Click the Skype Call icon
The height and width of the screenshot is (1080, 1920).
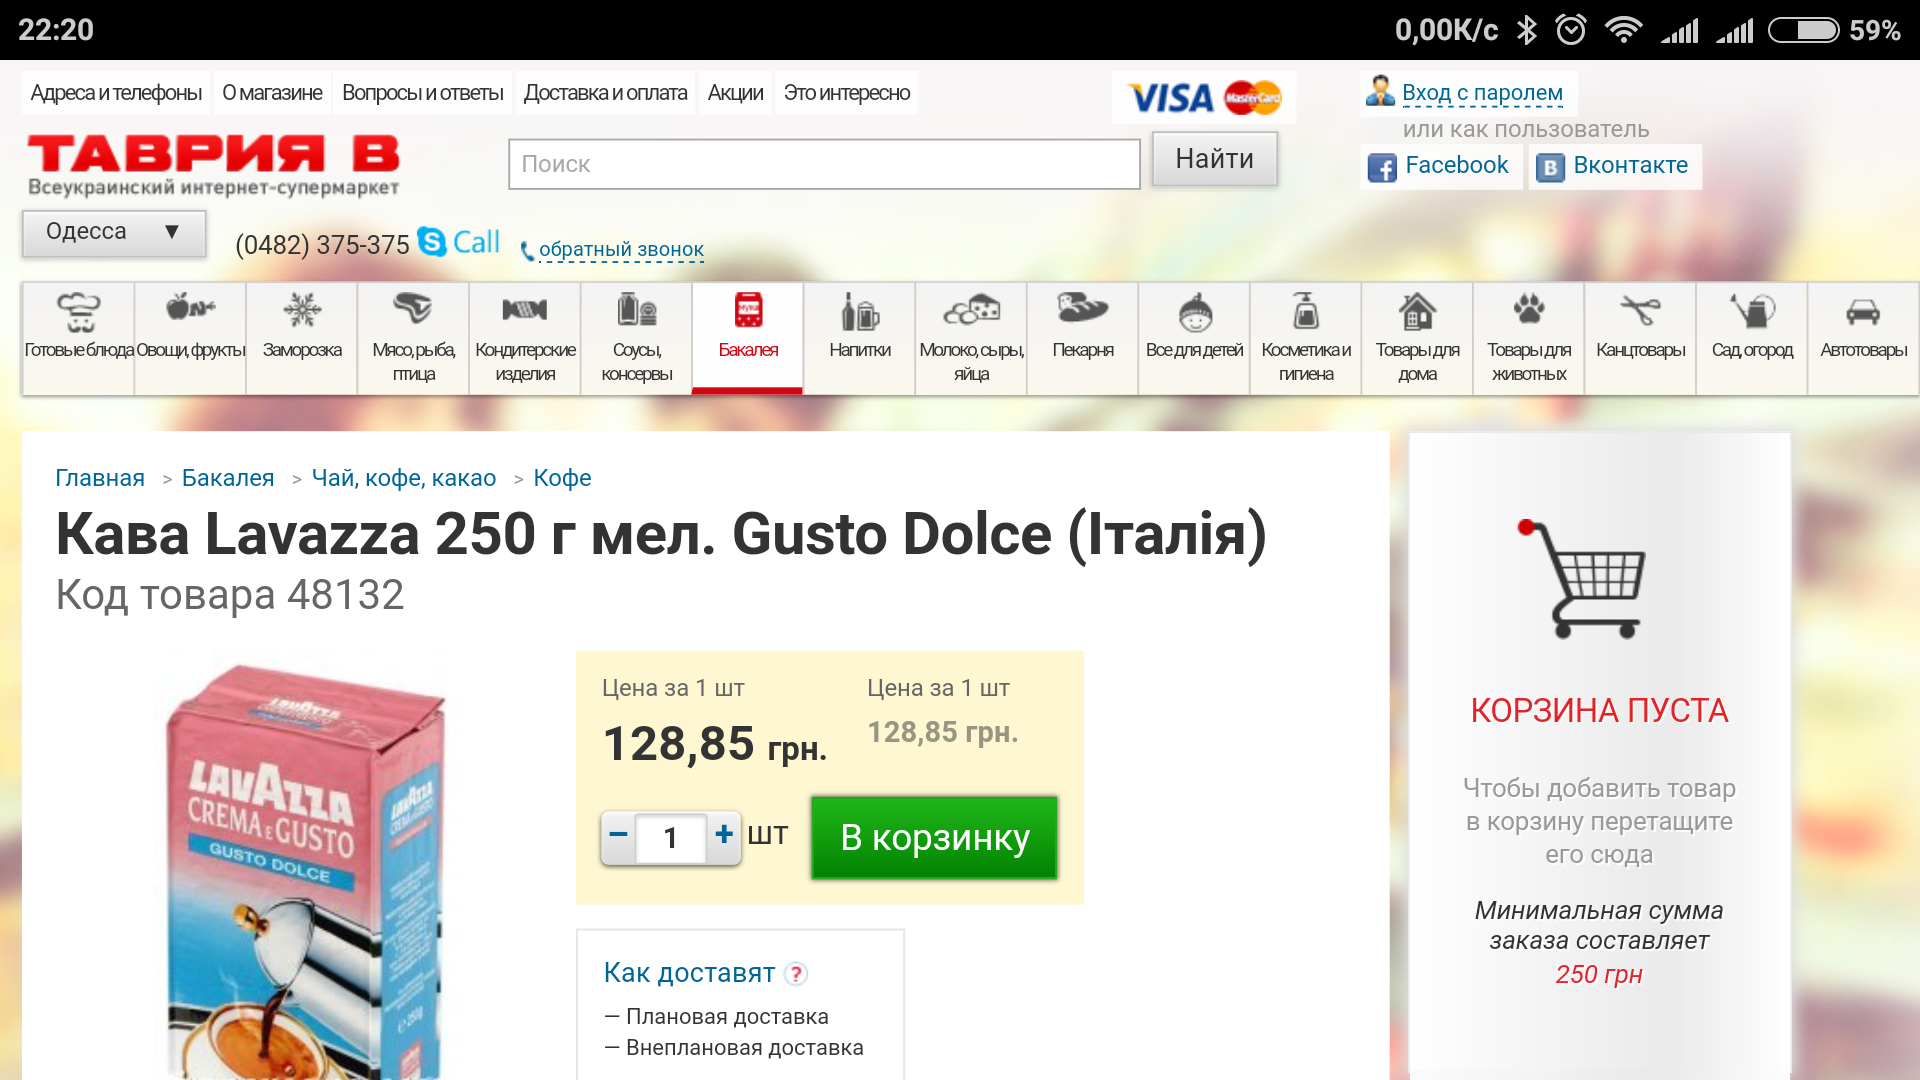459,242
